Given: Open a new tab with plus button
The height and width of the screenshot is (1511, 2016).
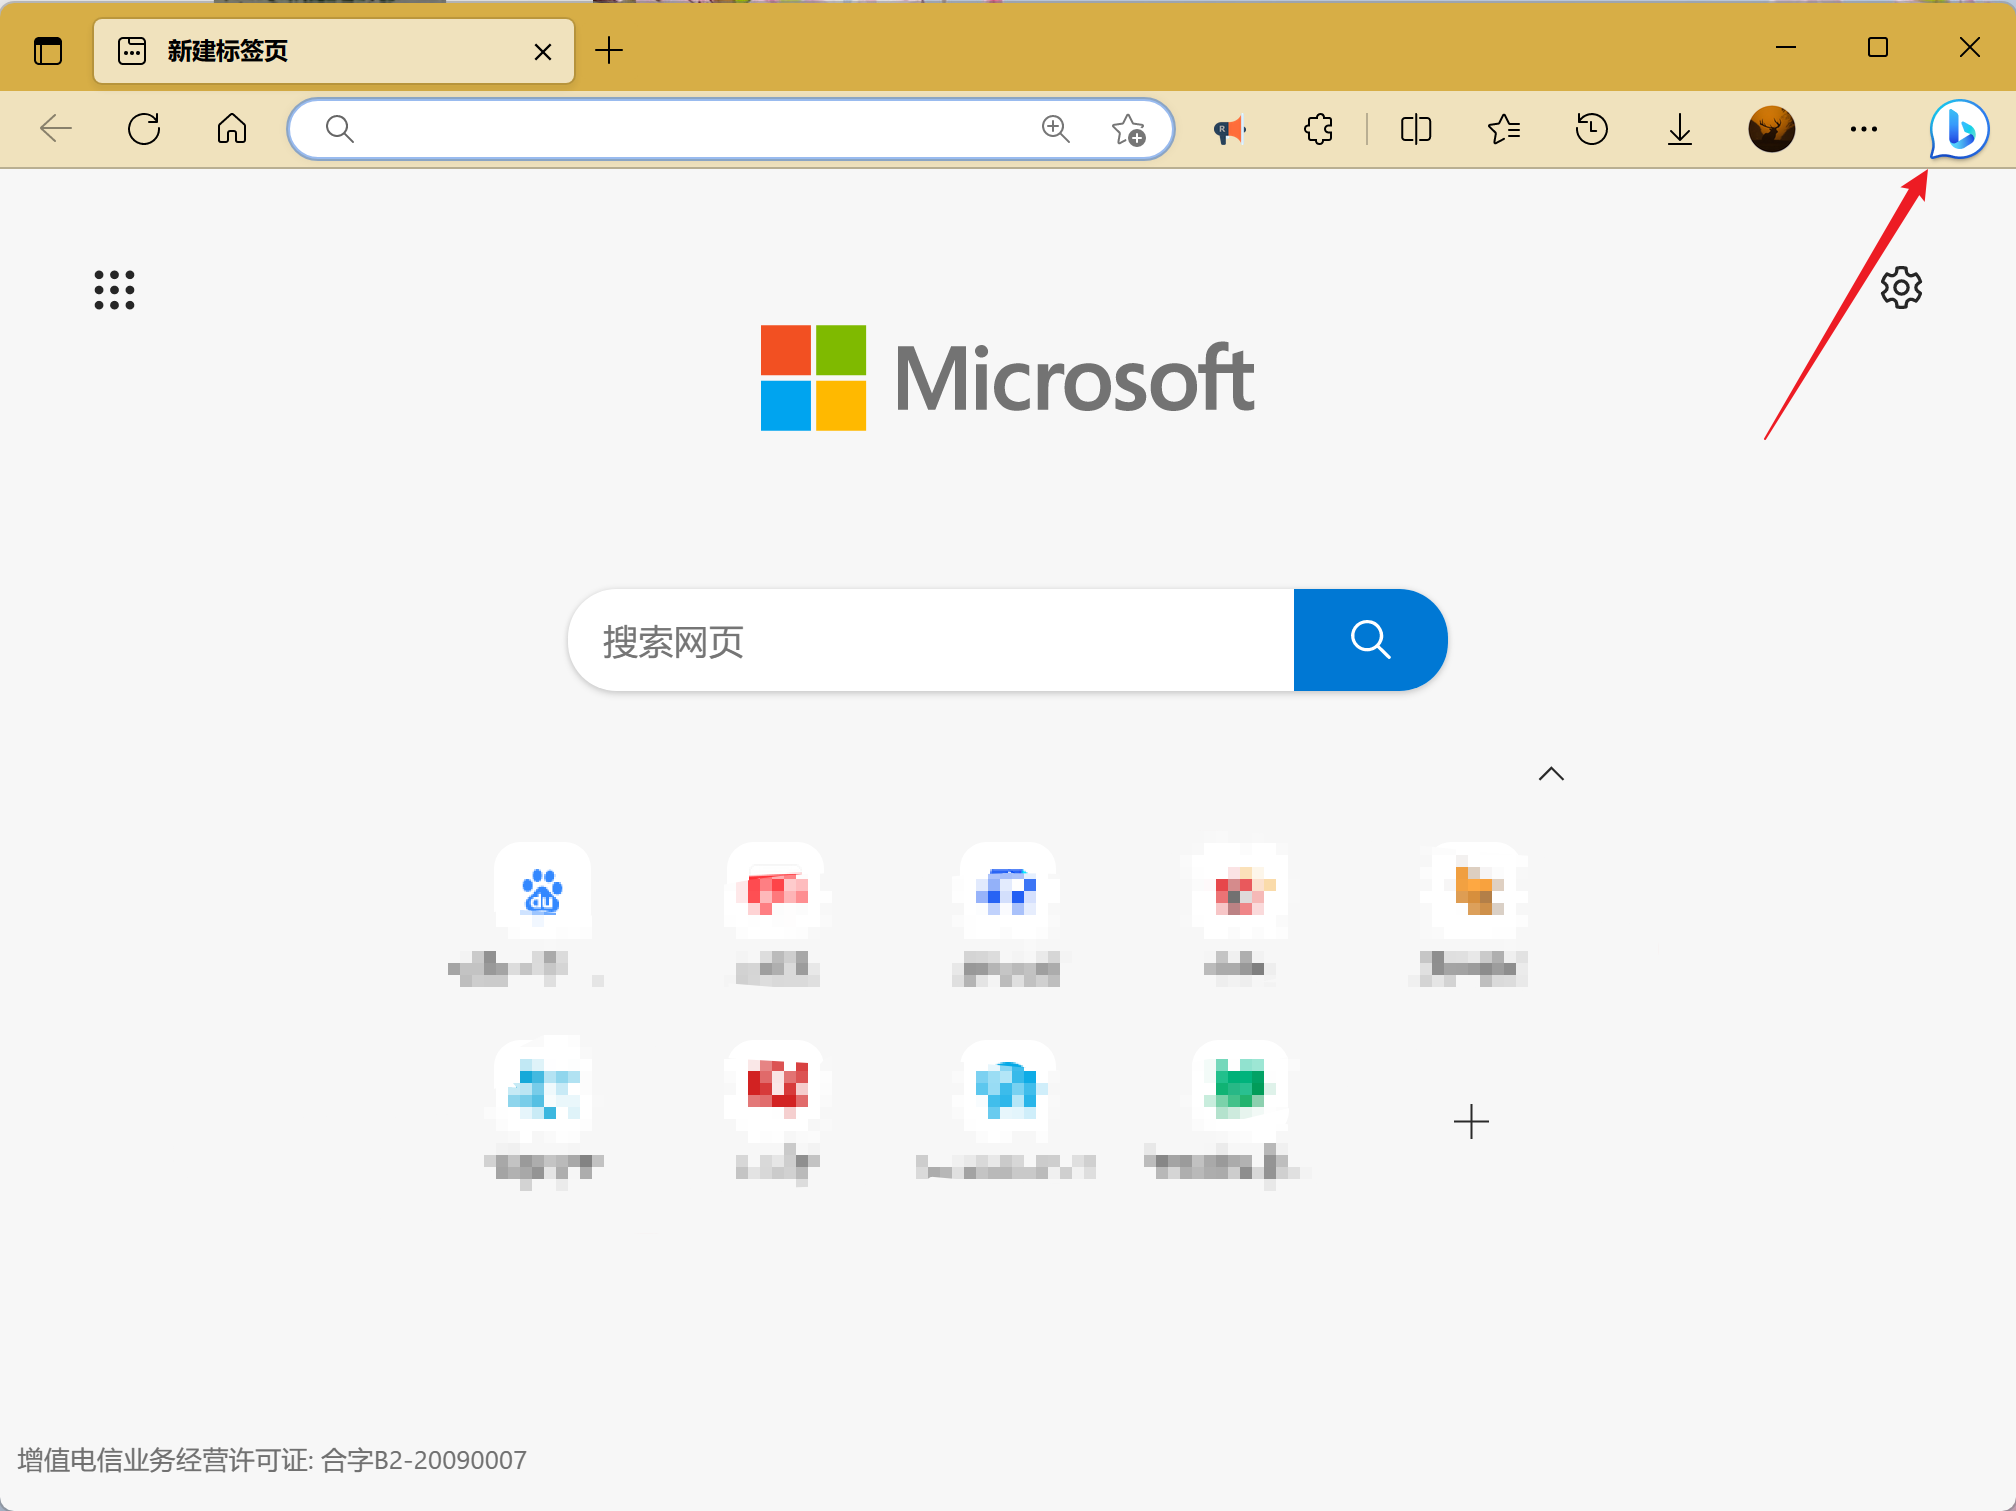Looking at the screenshot, I should tap(609, 50).
